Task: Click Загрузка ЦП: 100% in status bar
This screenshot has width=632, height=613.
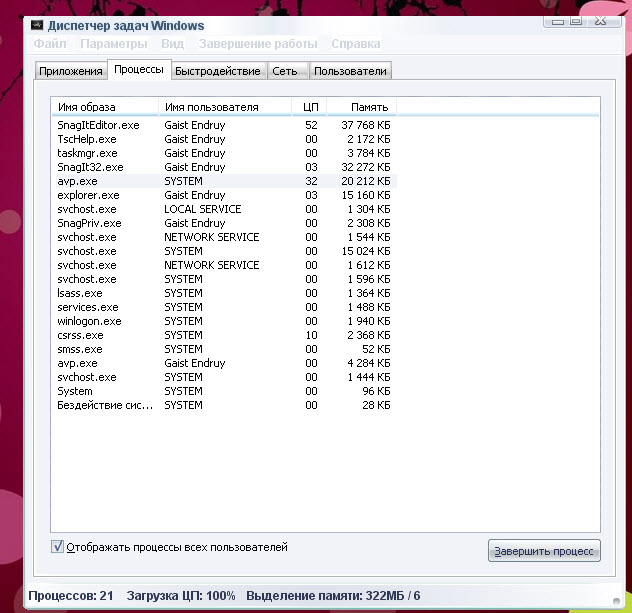Action: pos(181,595)
